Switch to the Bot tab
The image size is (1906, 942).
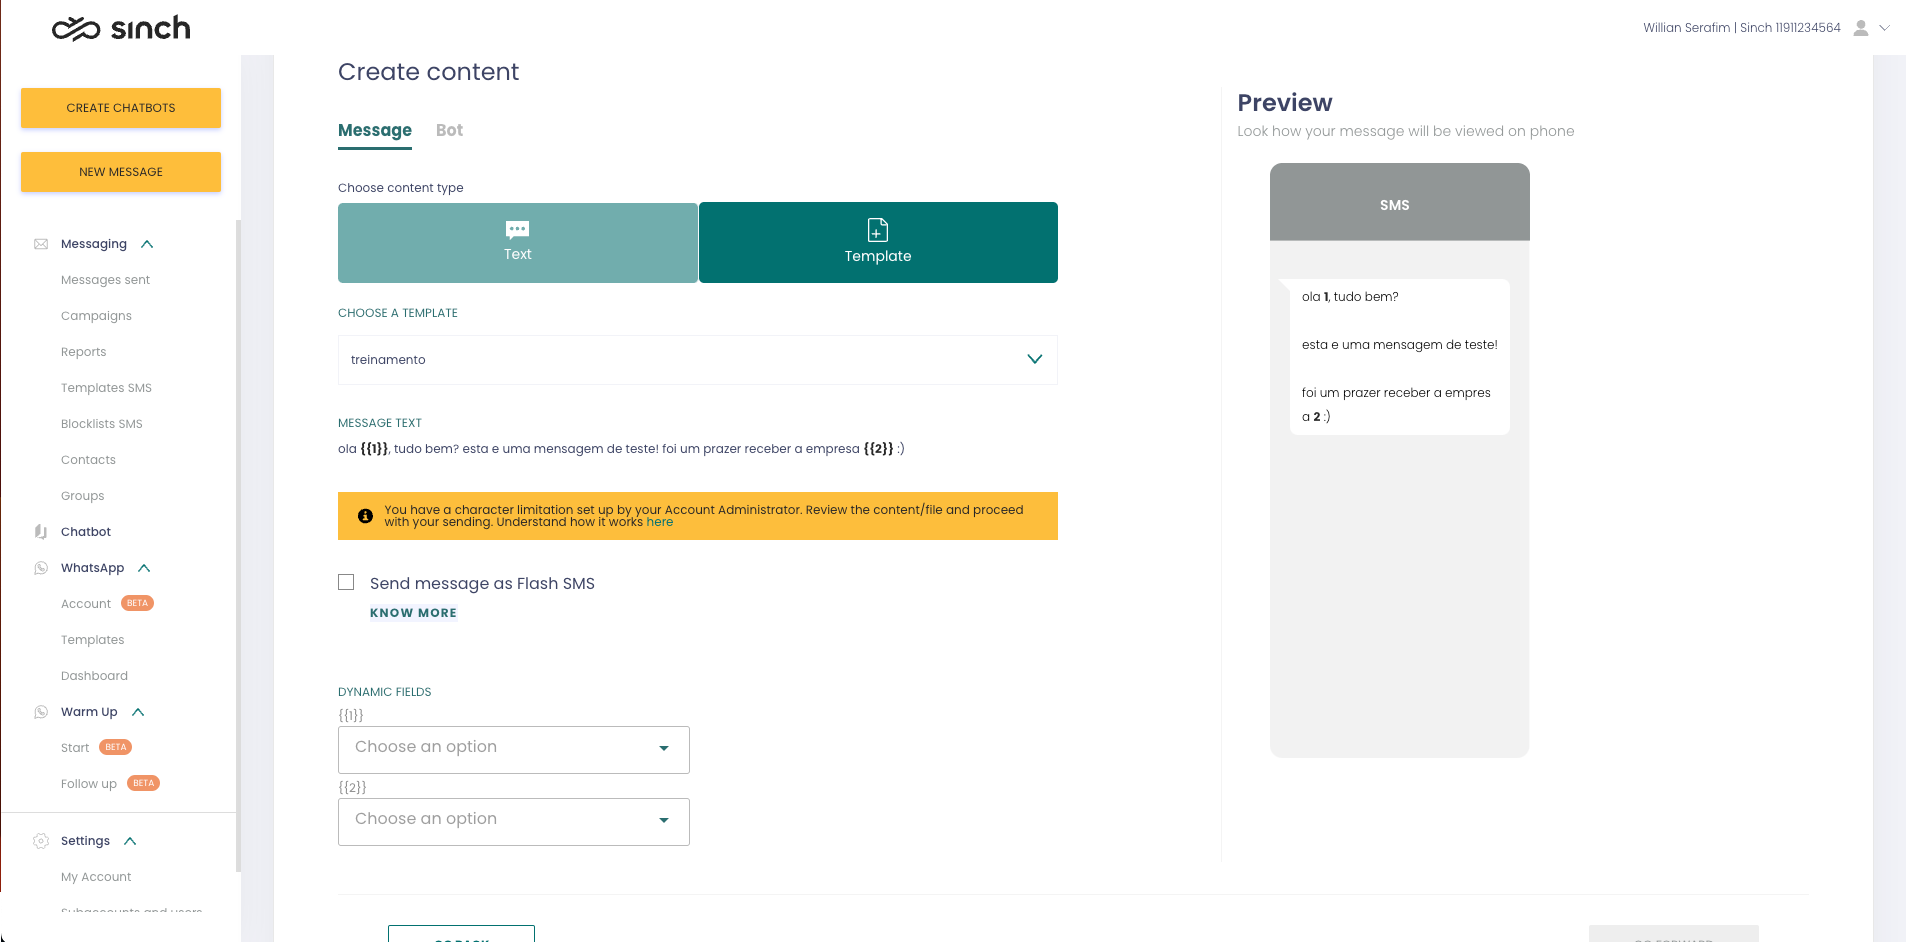(449, 130)
